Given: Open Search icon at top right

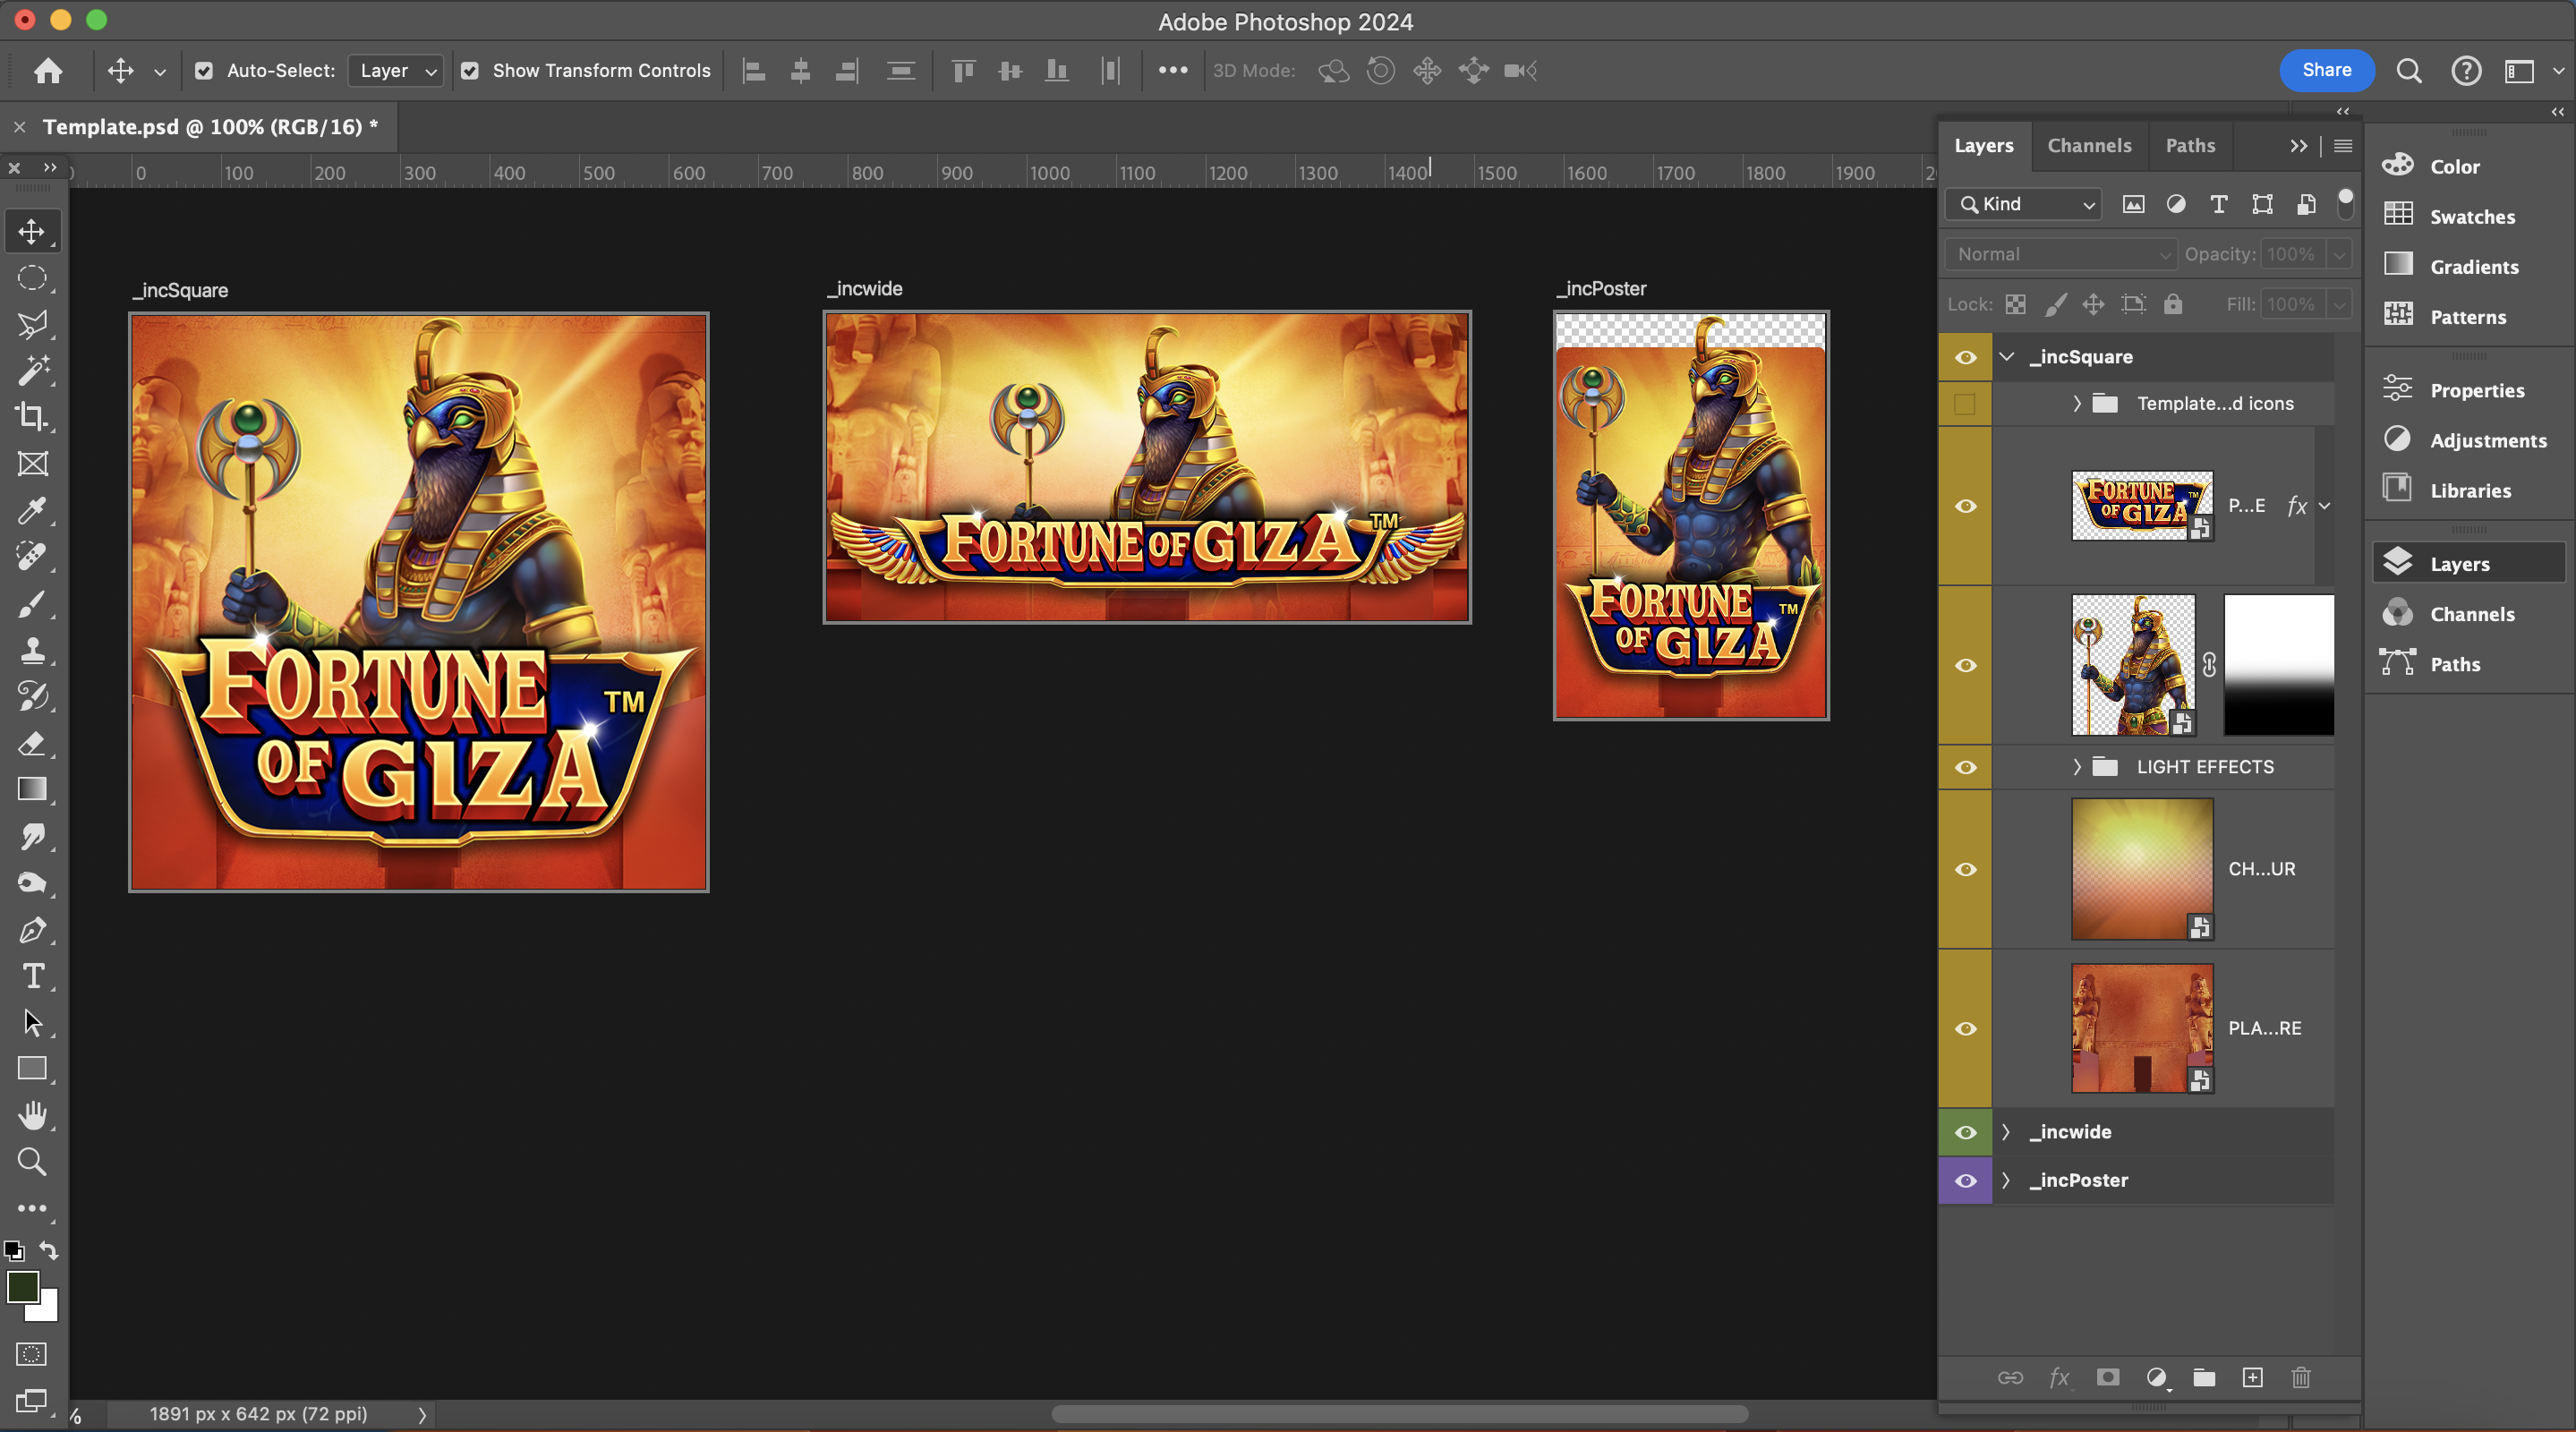Looking at the screenshot, I should [2409, 71].
